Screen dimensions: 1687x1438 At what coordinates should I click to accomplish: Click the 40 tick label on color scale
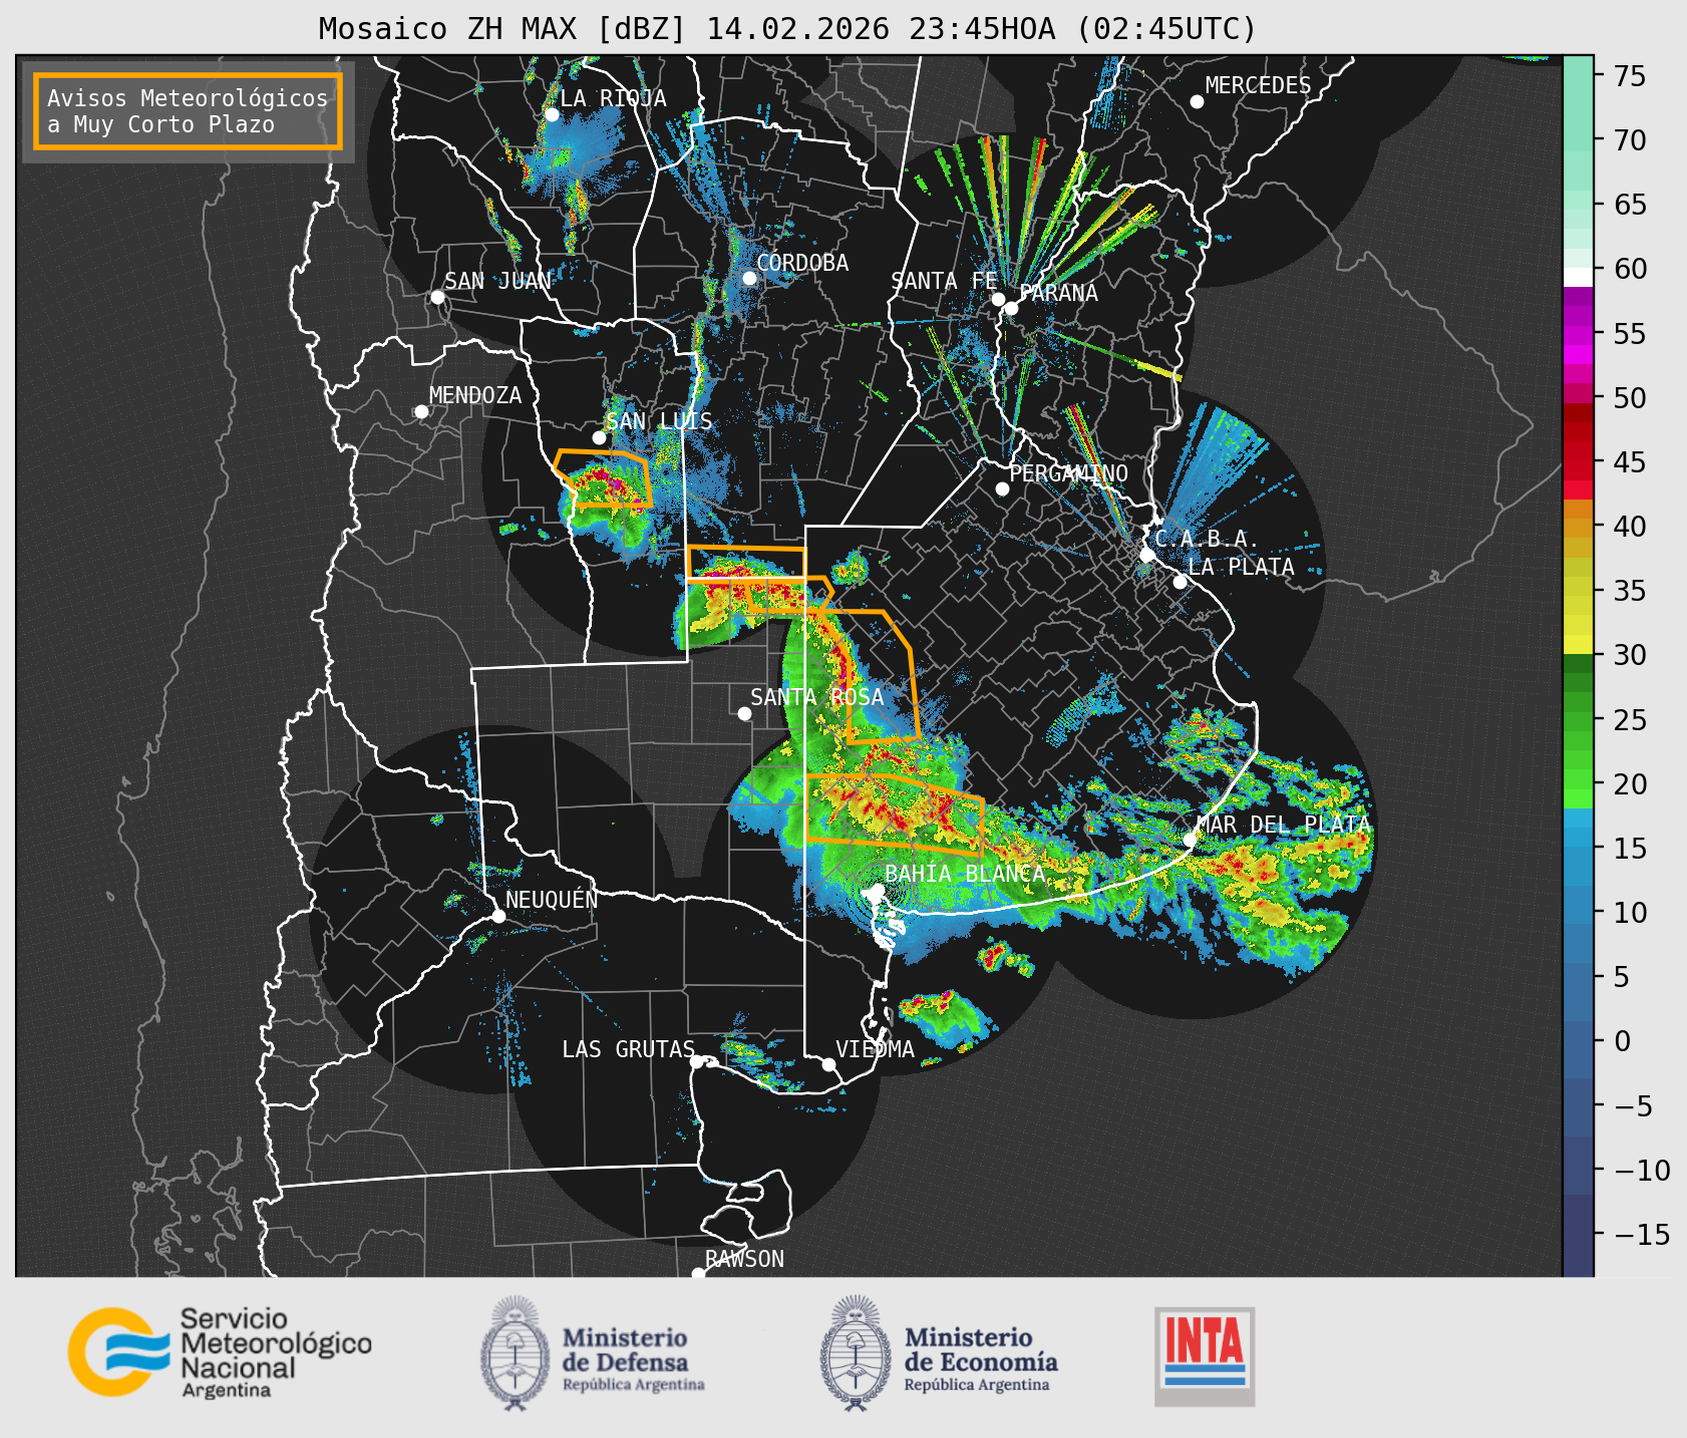[x=1629, y=526]
